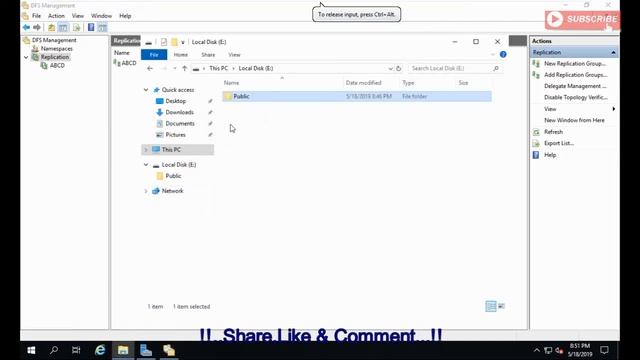Click Refresh in Actions pane
Screen dimensions: 640x360
(553, 132)
